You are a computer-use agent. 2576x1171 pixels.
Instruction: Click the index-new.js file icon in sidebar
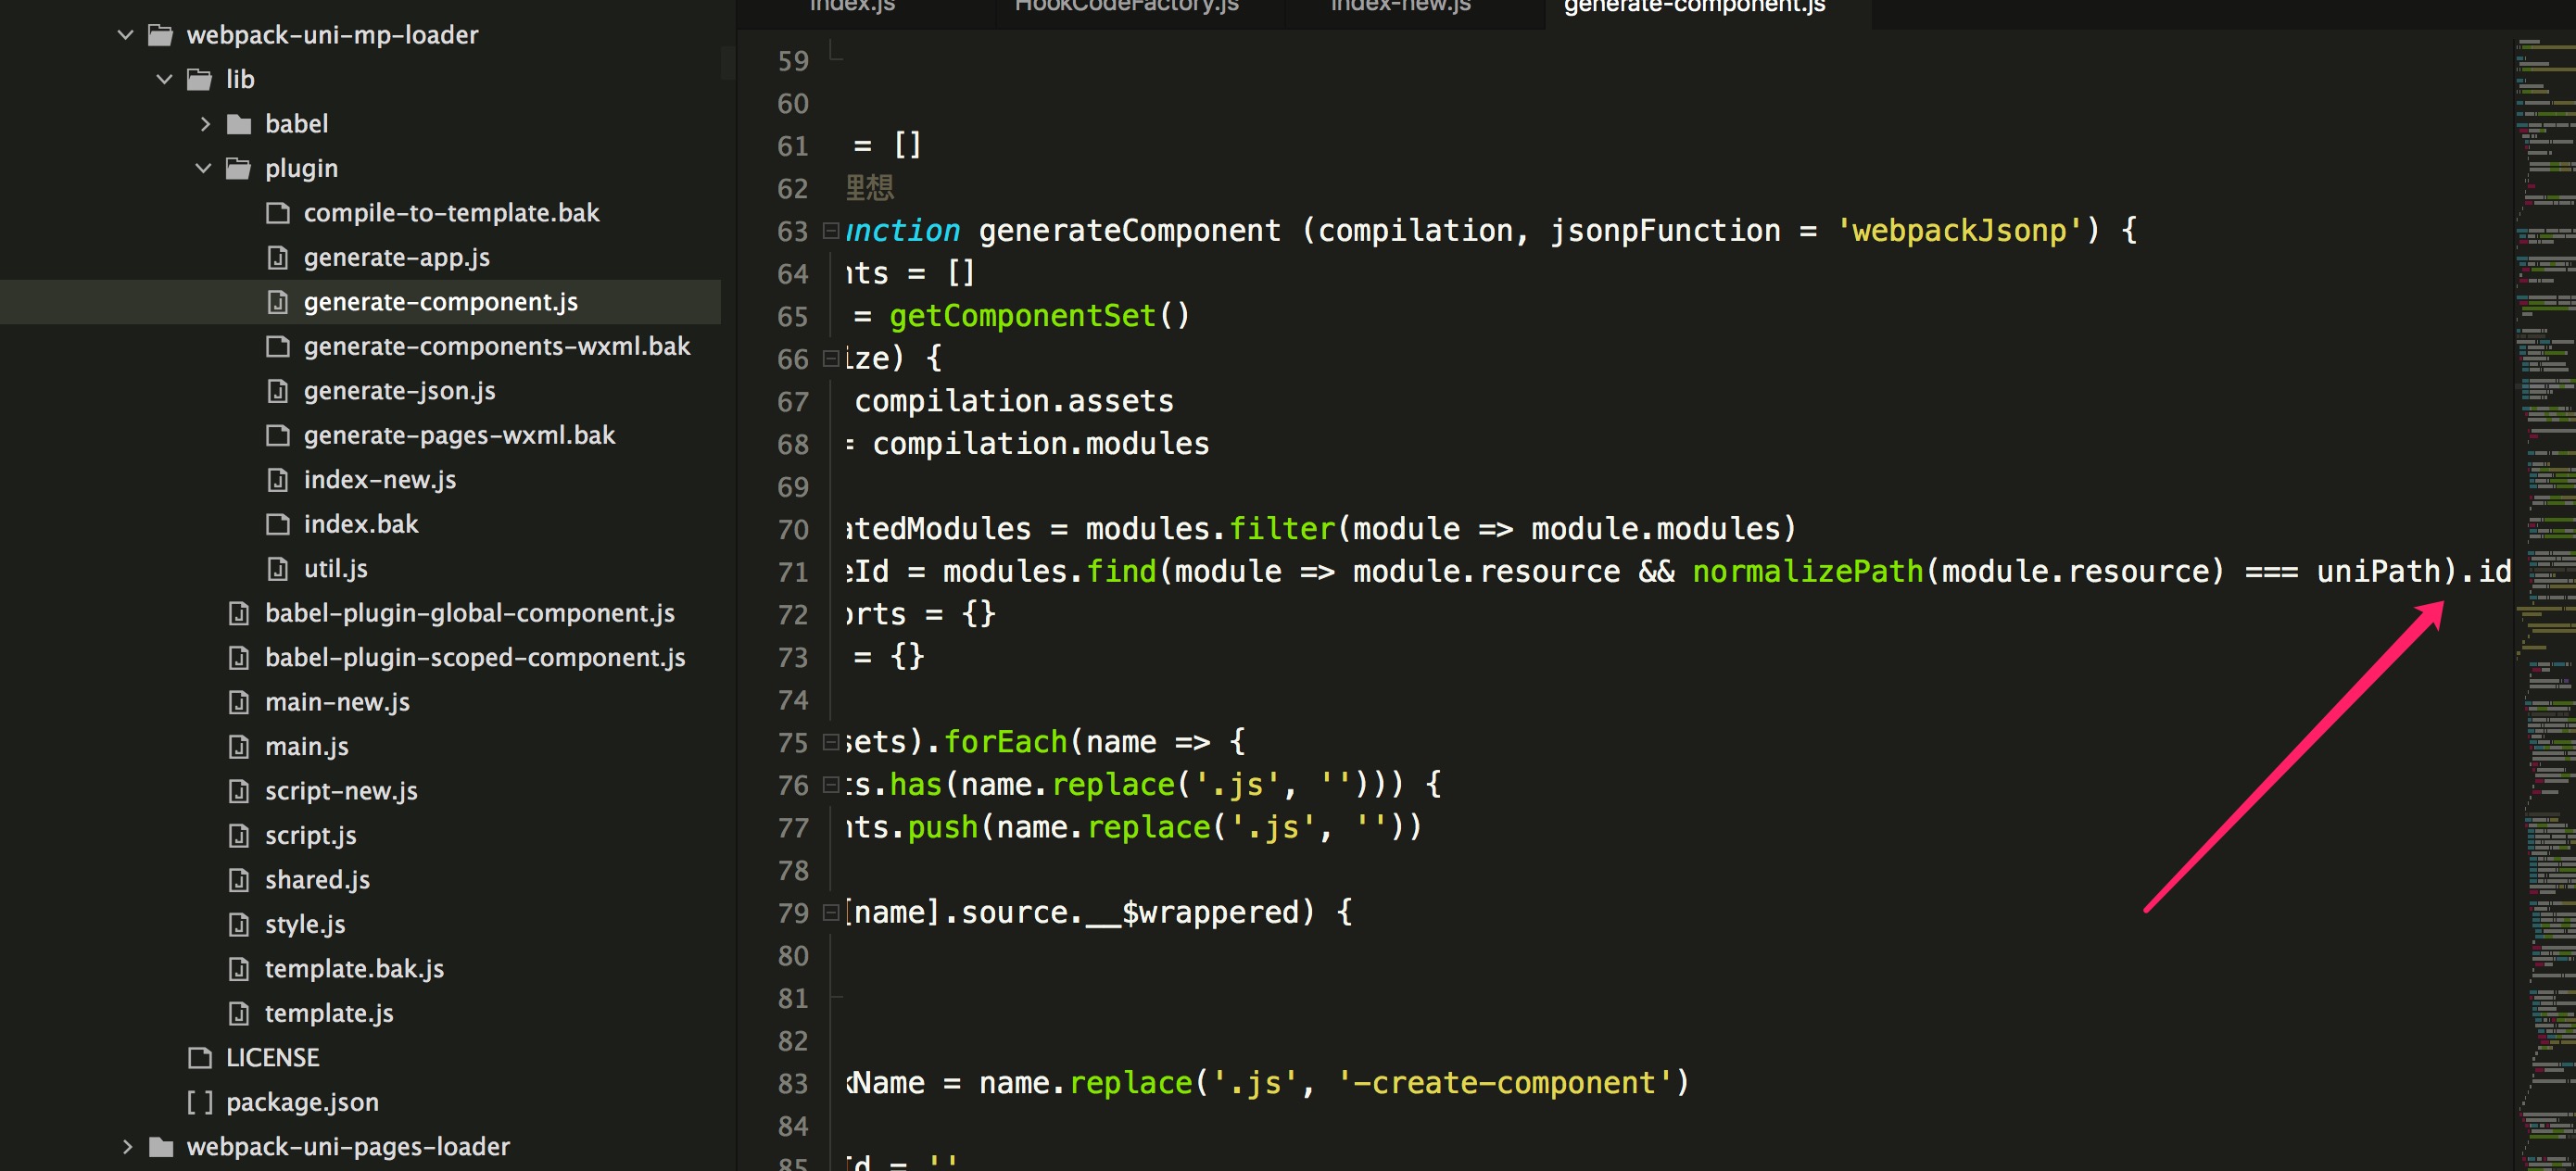pyautogui.click(x=277, y=480)
